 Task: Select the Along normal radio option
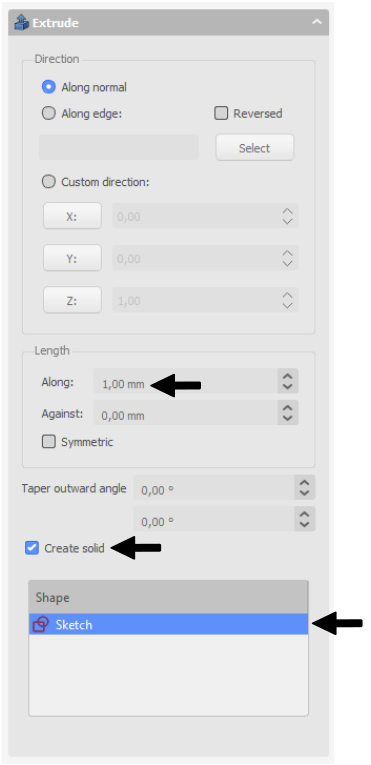tap(48, 87)
